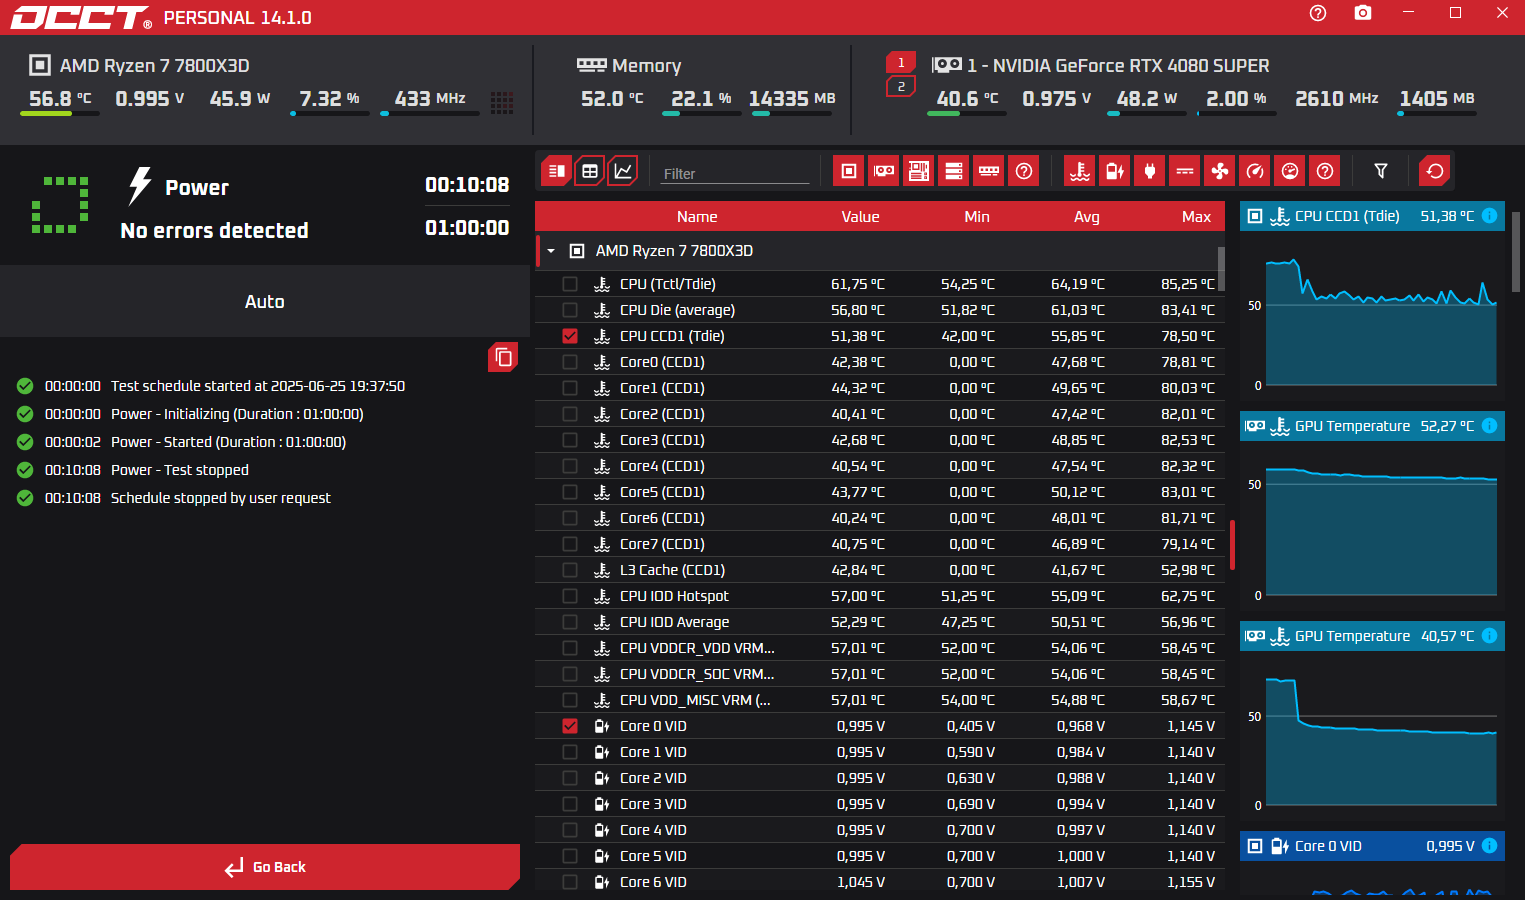Toggle power plug sensor type filter
Screen dimensions: 1525x900
click(1150, 171)
